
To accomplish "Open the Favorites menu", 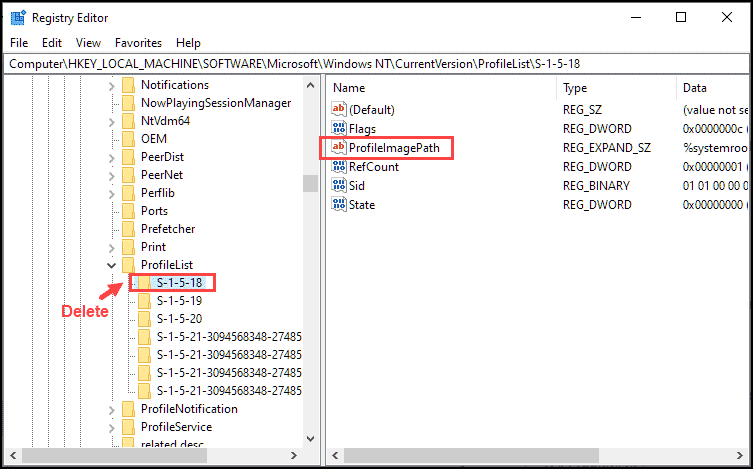I will (x=138, y=43).
